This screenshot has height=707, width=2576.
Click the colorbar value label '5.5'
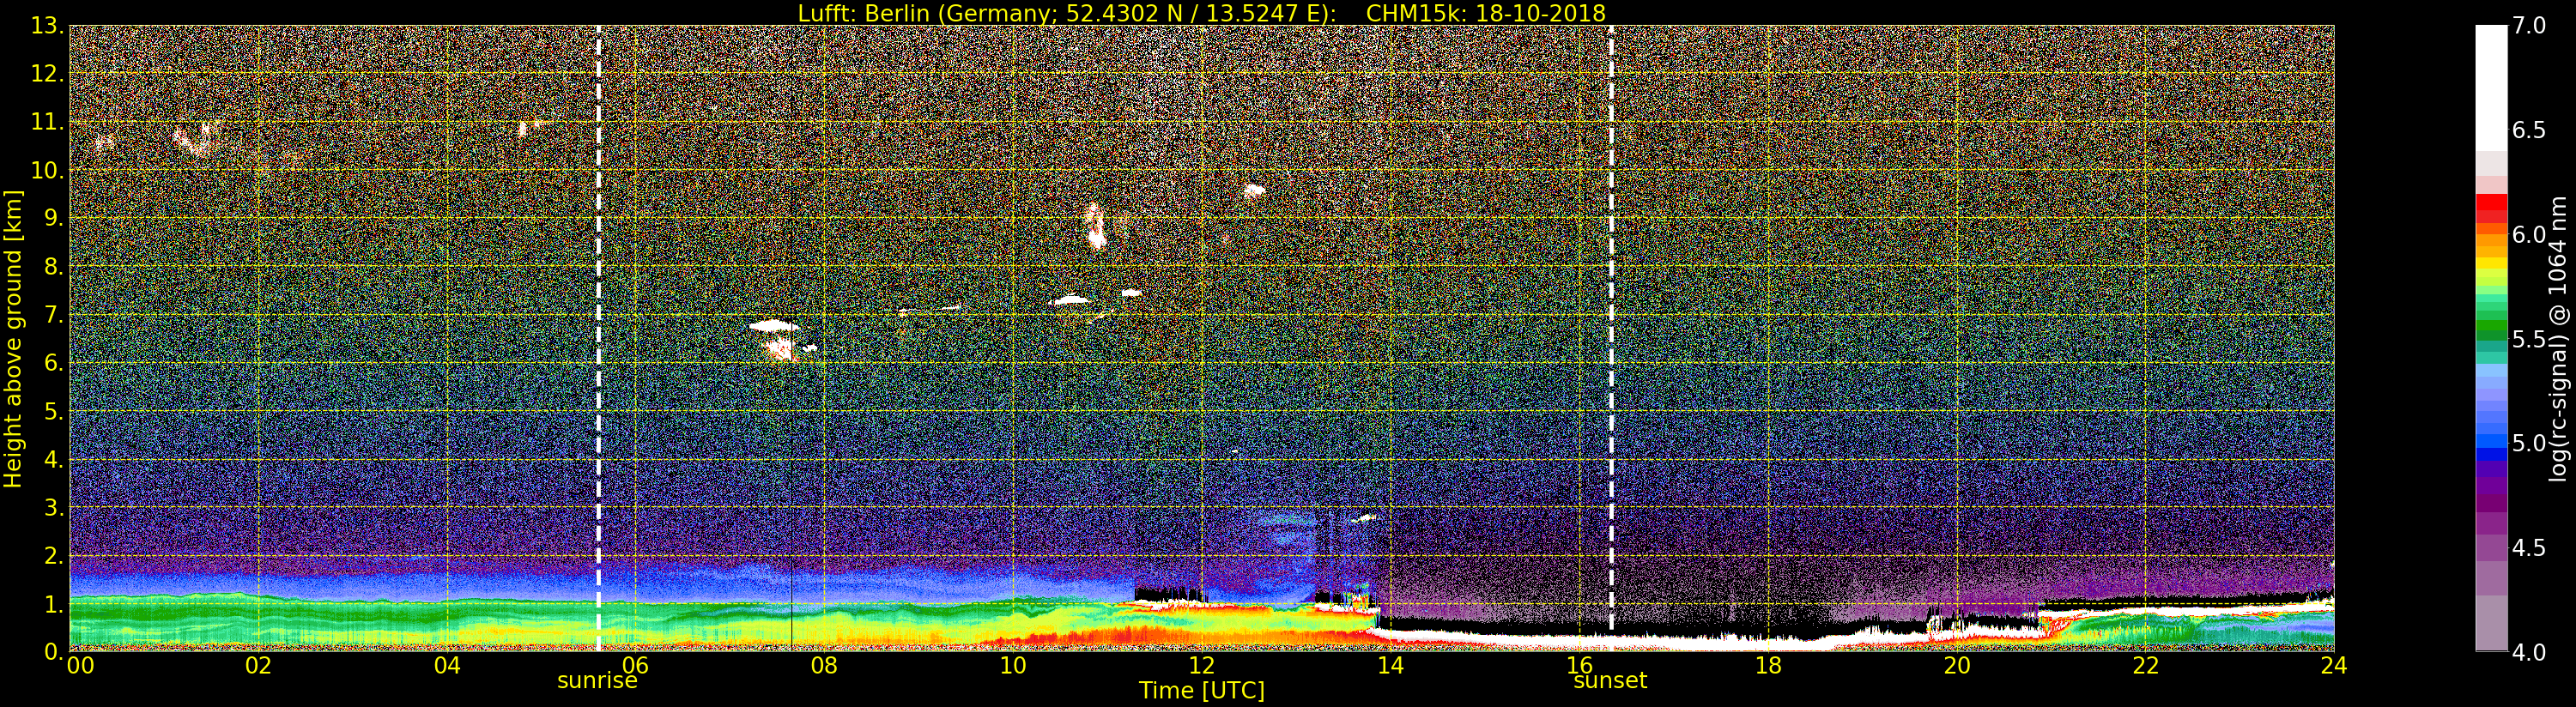2529,339
